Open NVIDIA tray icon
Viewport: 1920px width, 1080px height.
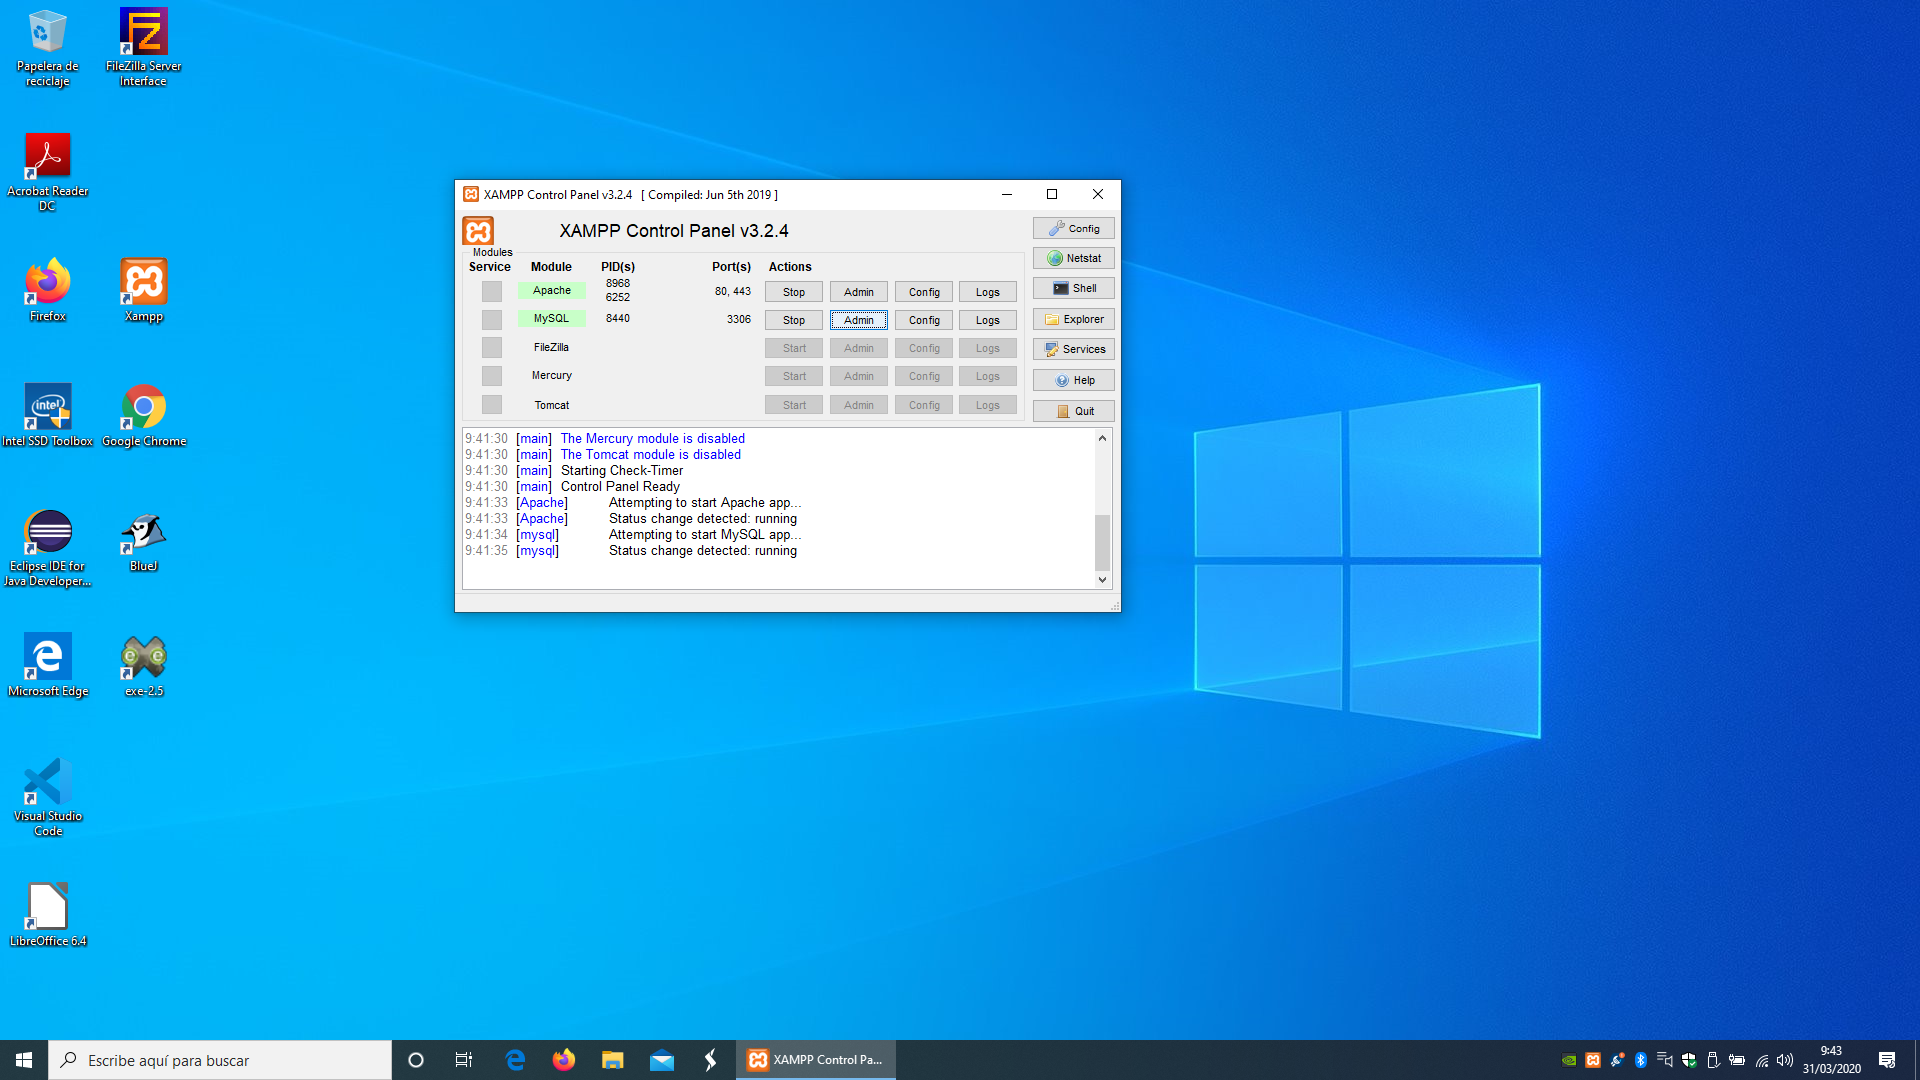1569,1060
